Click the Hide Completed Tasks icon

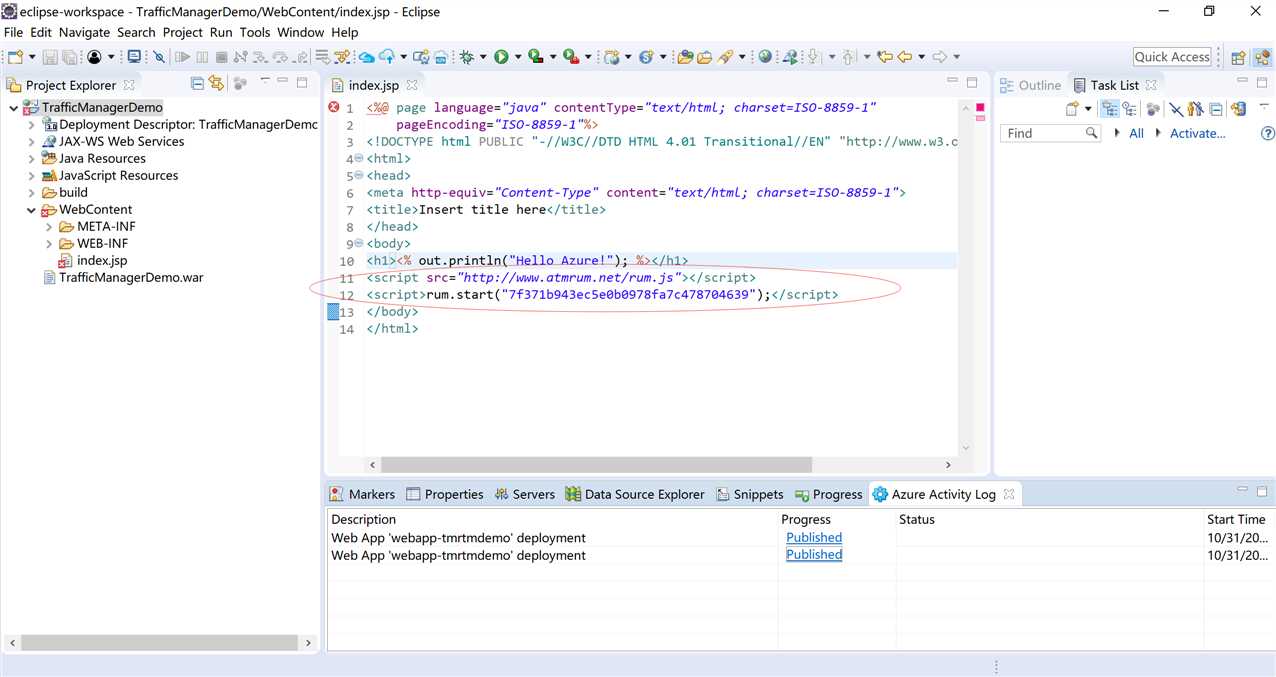tap(1176, 109)
